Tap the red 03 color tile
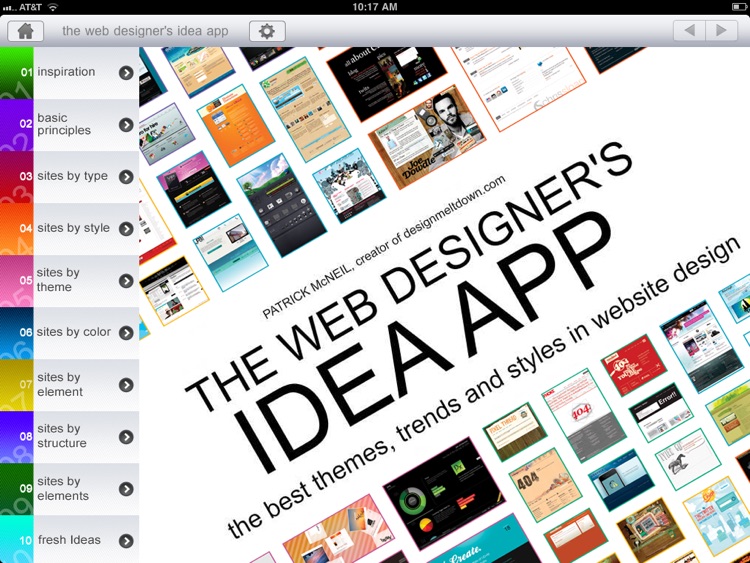 17,177
